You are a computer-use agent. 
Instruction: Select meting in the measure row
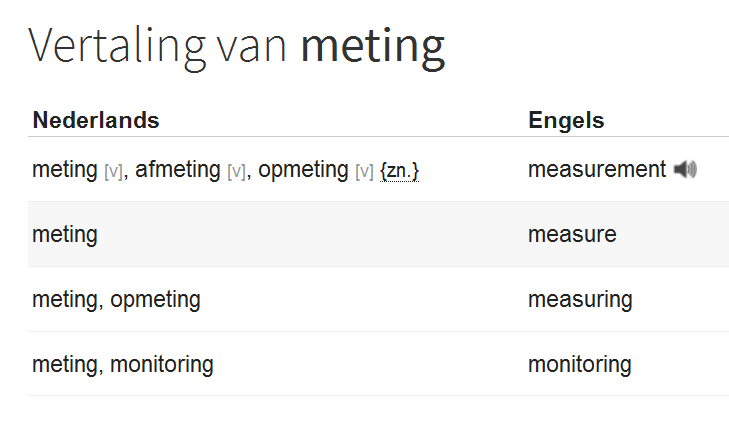pos(64,235)
